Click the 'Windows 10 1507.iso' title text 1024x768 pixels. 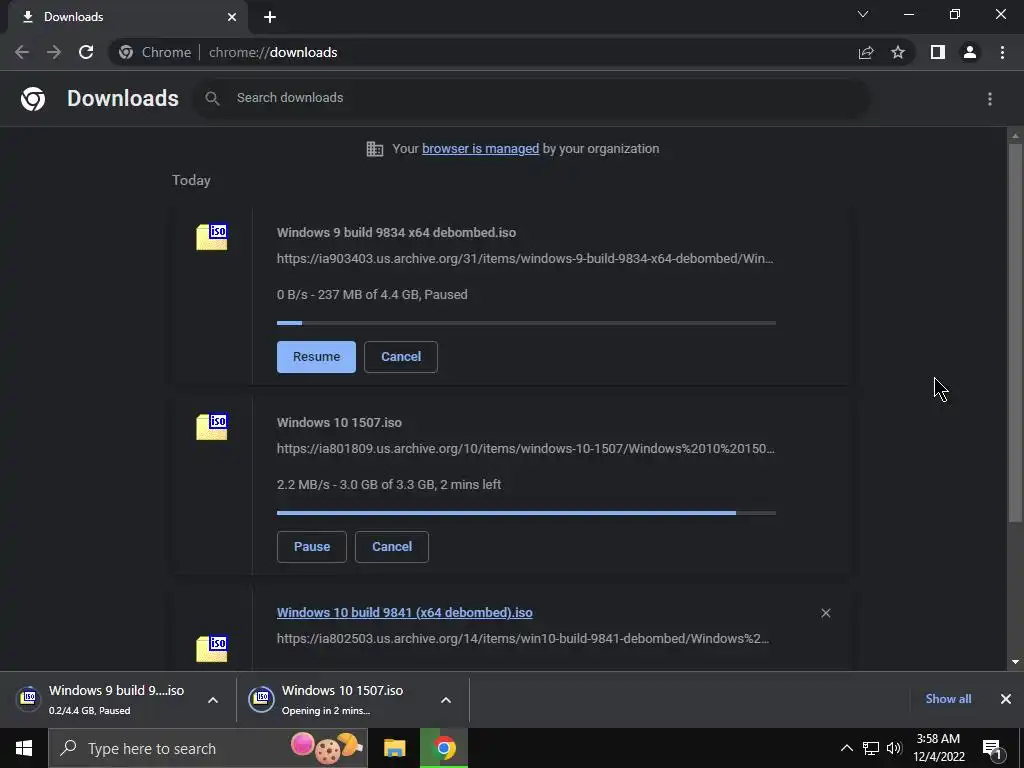(339, 423)
